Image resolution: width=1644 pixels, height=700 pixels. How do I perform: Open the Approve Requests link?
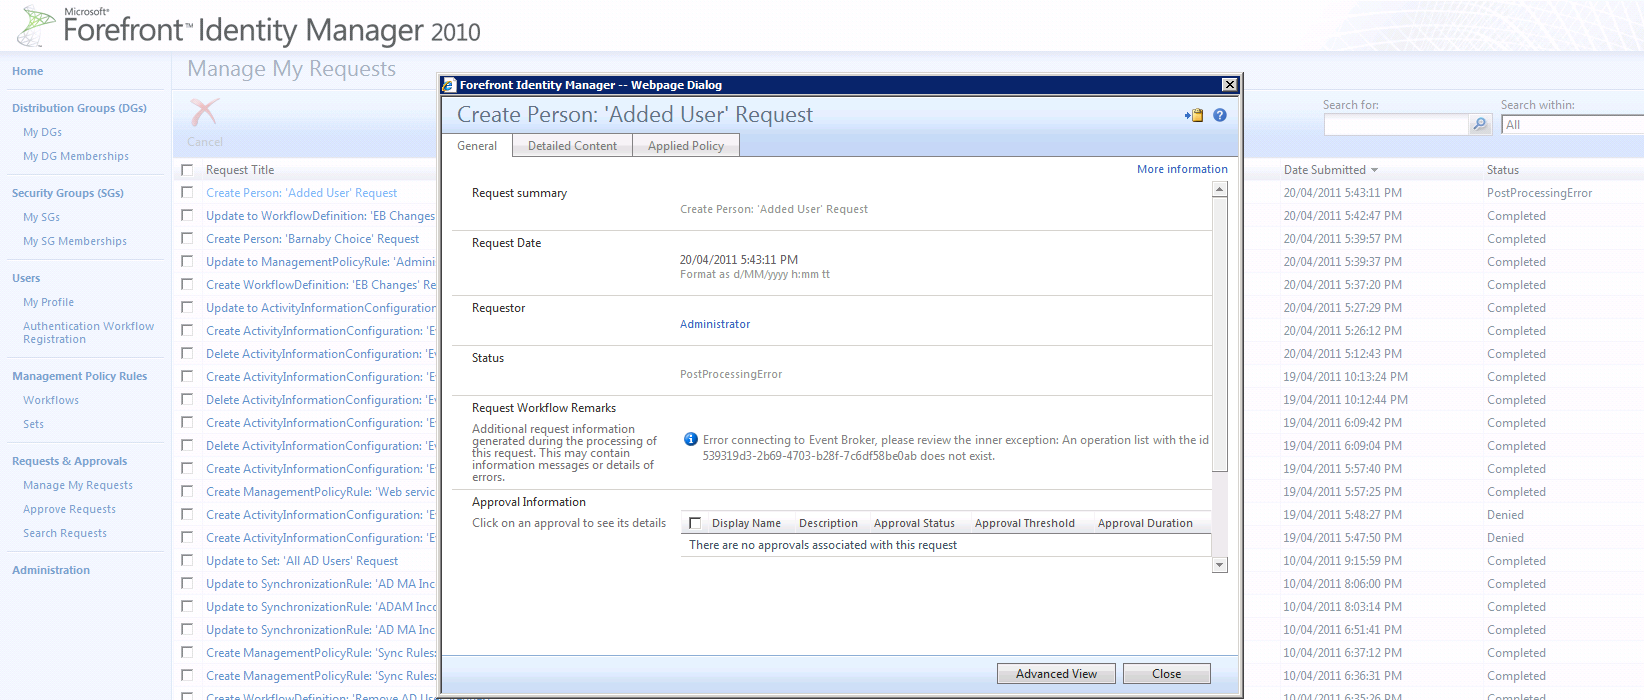(x=69, y=509)
